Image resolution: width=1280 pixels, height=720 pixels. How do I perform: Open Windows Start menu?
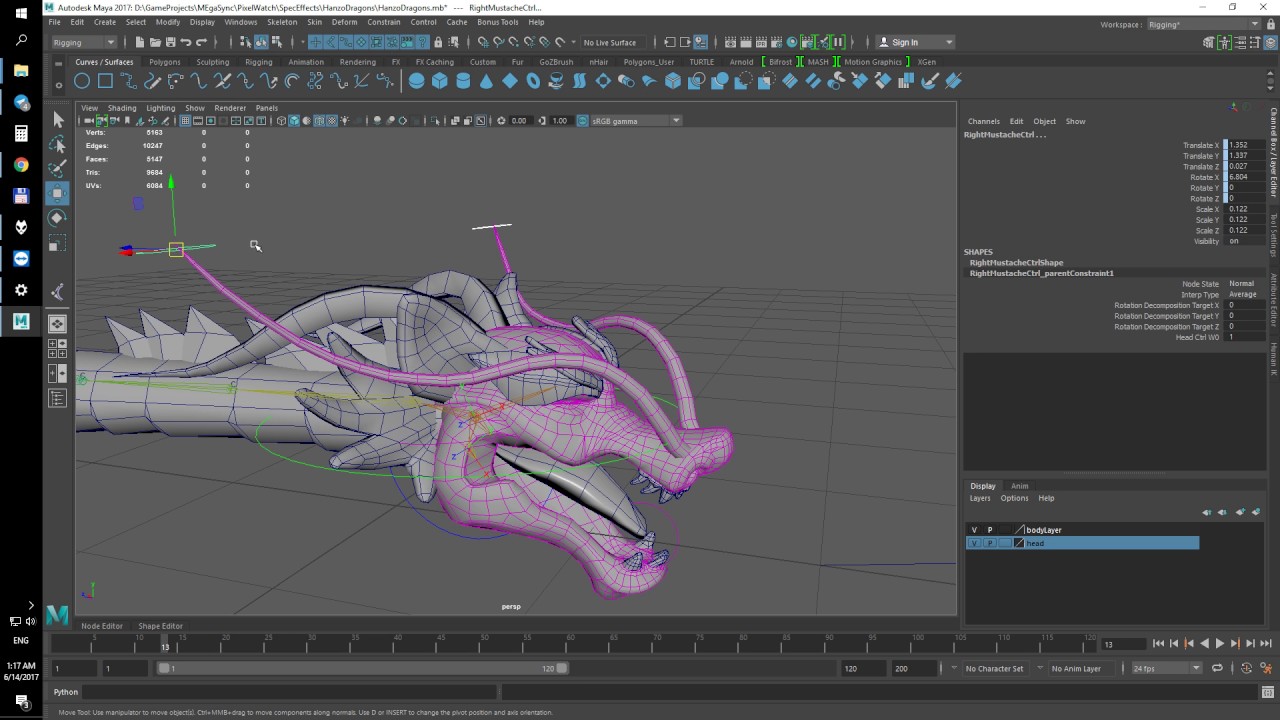[x=21, y=14]
